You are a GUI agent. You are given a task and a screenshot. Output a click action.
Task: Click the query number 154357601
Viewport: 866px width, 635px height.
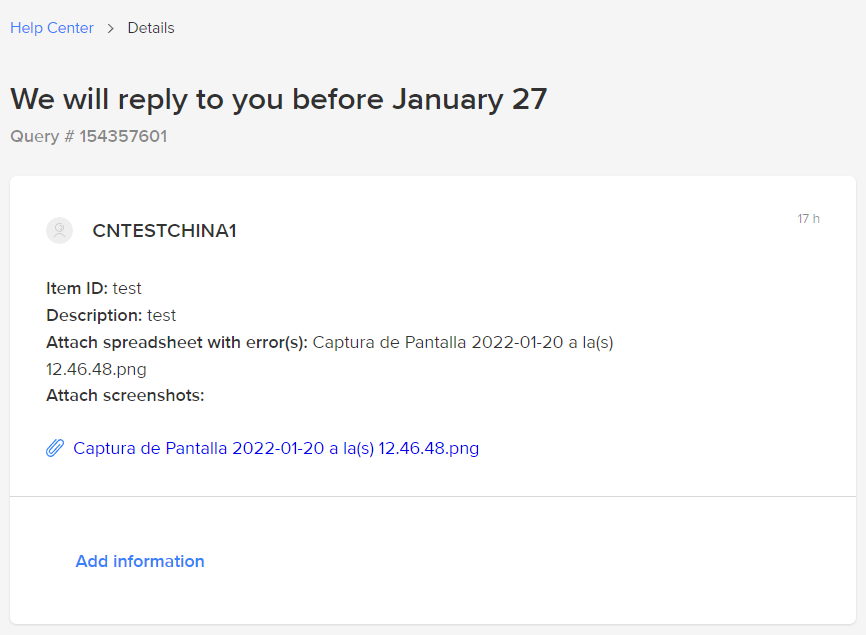(123, 136)
